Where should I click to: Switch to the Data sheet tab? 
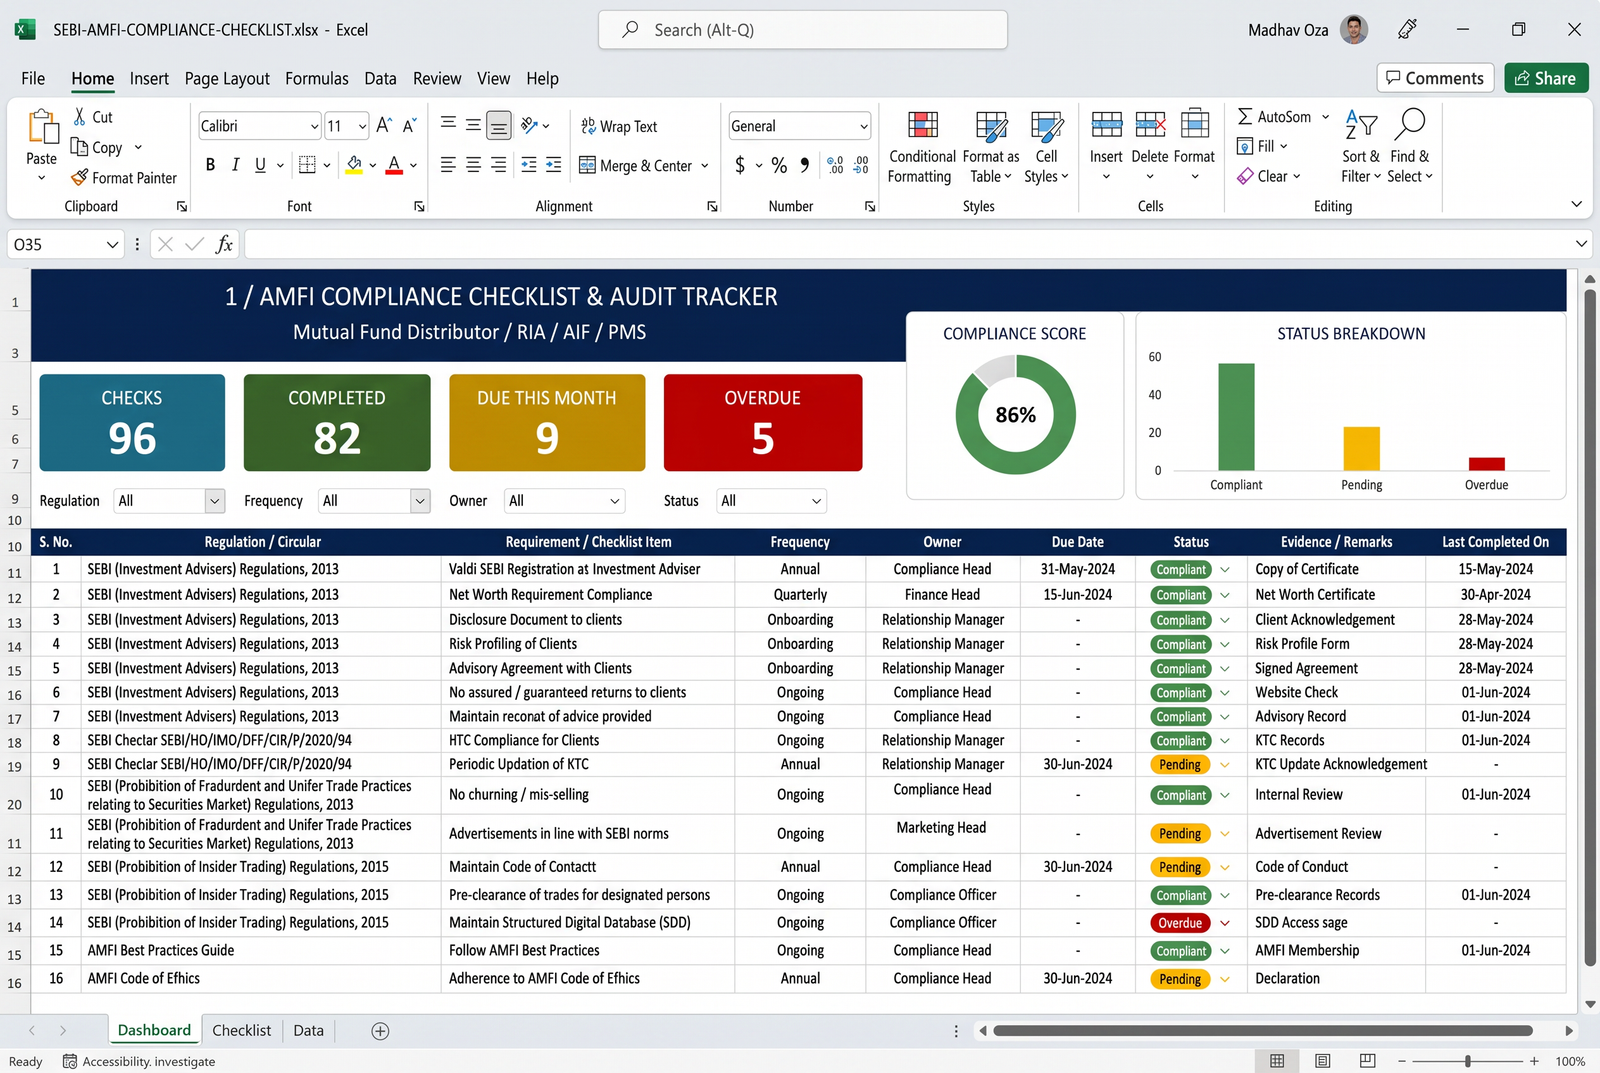pos(309,1030)
